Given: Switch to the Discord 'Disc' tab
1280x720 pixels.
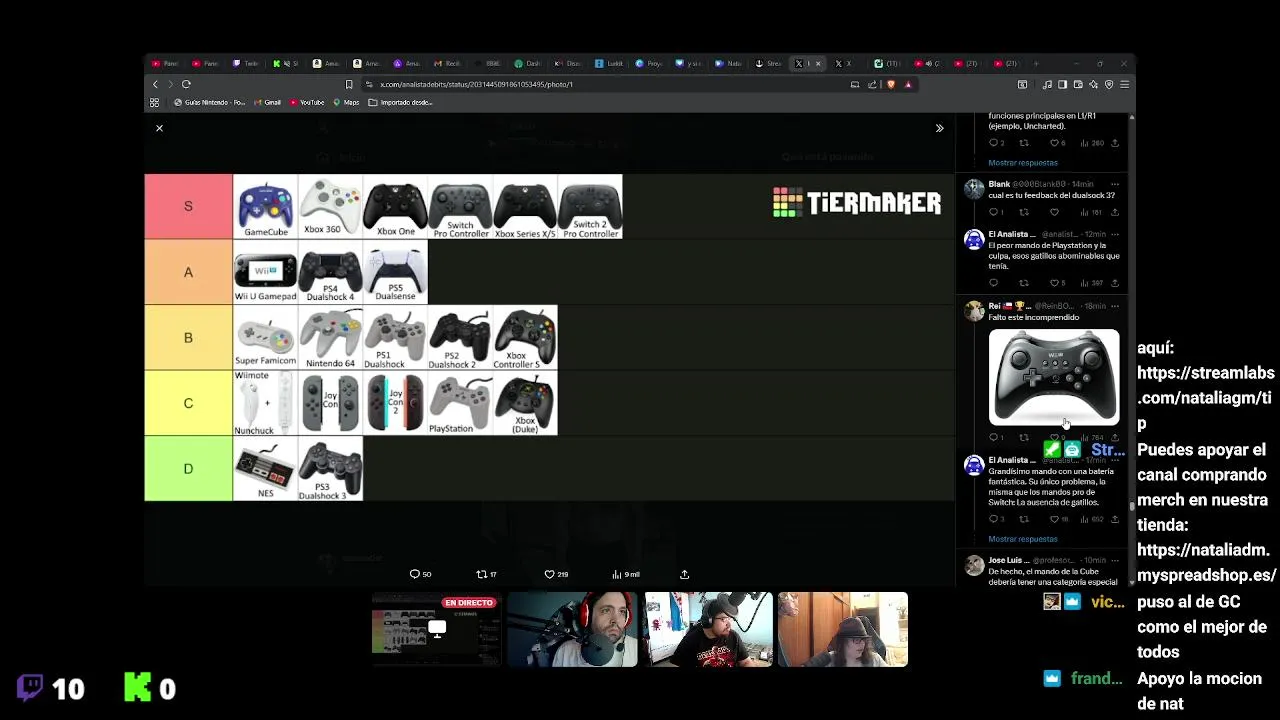Looking at the screenshot, I should coord(566,63).
